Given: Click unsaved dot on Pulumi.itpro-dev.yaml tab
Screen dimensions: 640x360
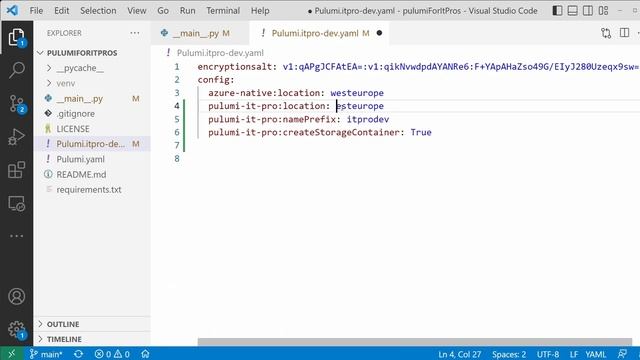Looking at the screenshot, I should pos(379,33).
